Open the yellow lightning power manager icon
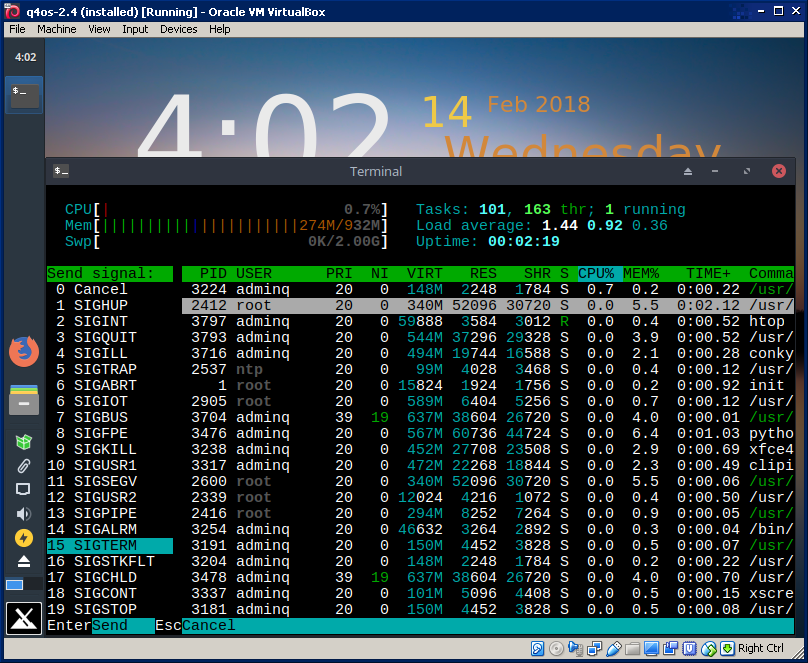808x663 pixels. (23, 538)
